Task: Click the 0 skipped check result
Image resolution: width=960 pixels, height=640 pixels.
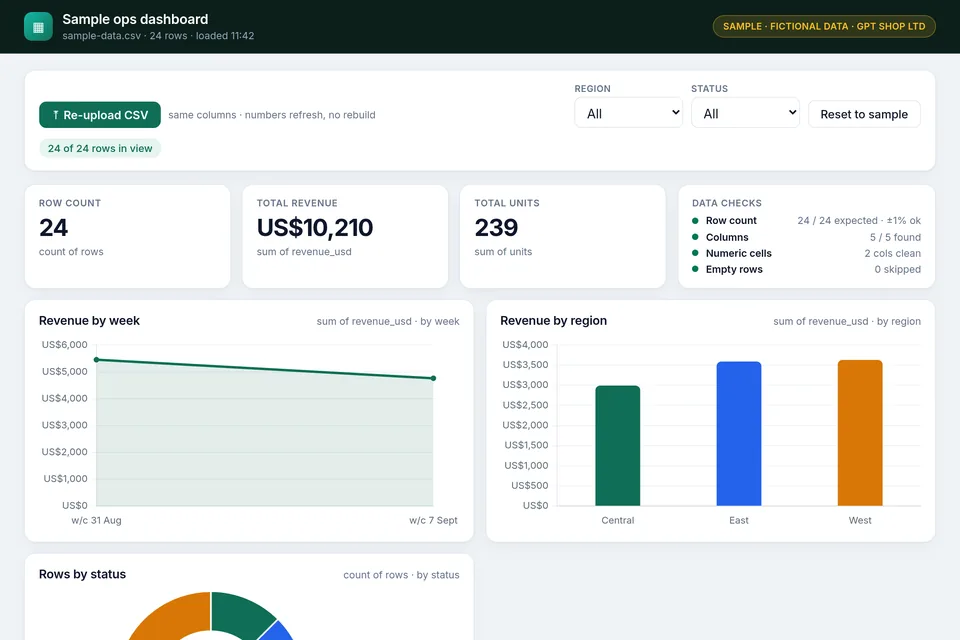Action: pyautogui.click(x=898, y=269)
